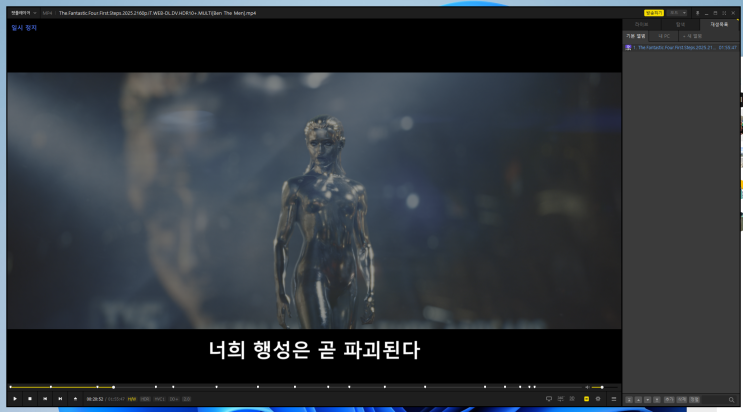Move playlist item to bottom
The image size is (743, 412).
[657, 400]
